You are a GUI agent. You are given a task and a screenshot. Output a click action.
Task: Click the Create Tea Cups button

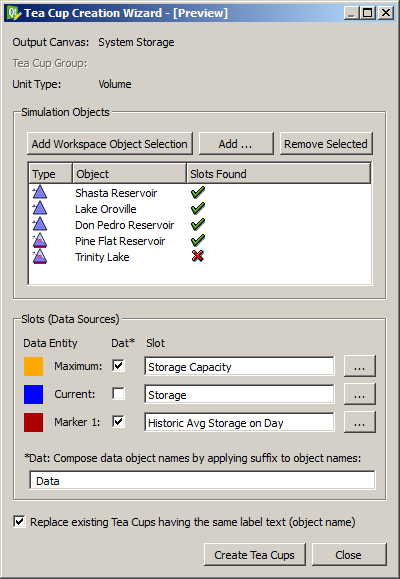click(254, 555)
